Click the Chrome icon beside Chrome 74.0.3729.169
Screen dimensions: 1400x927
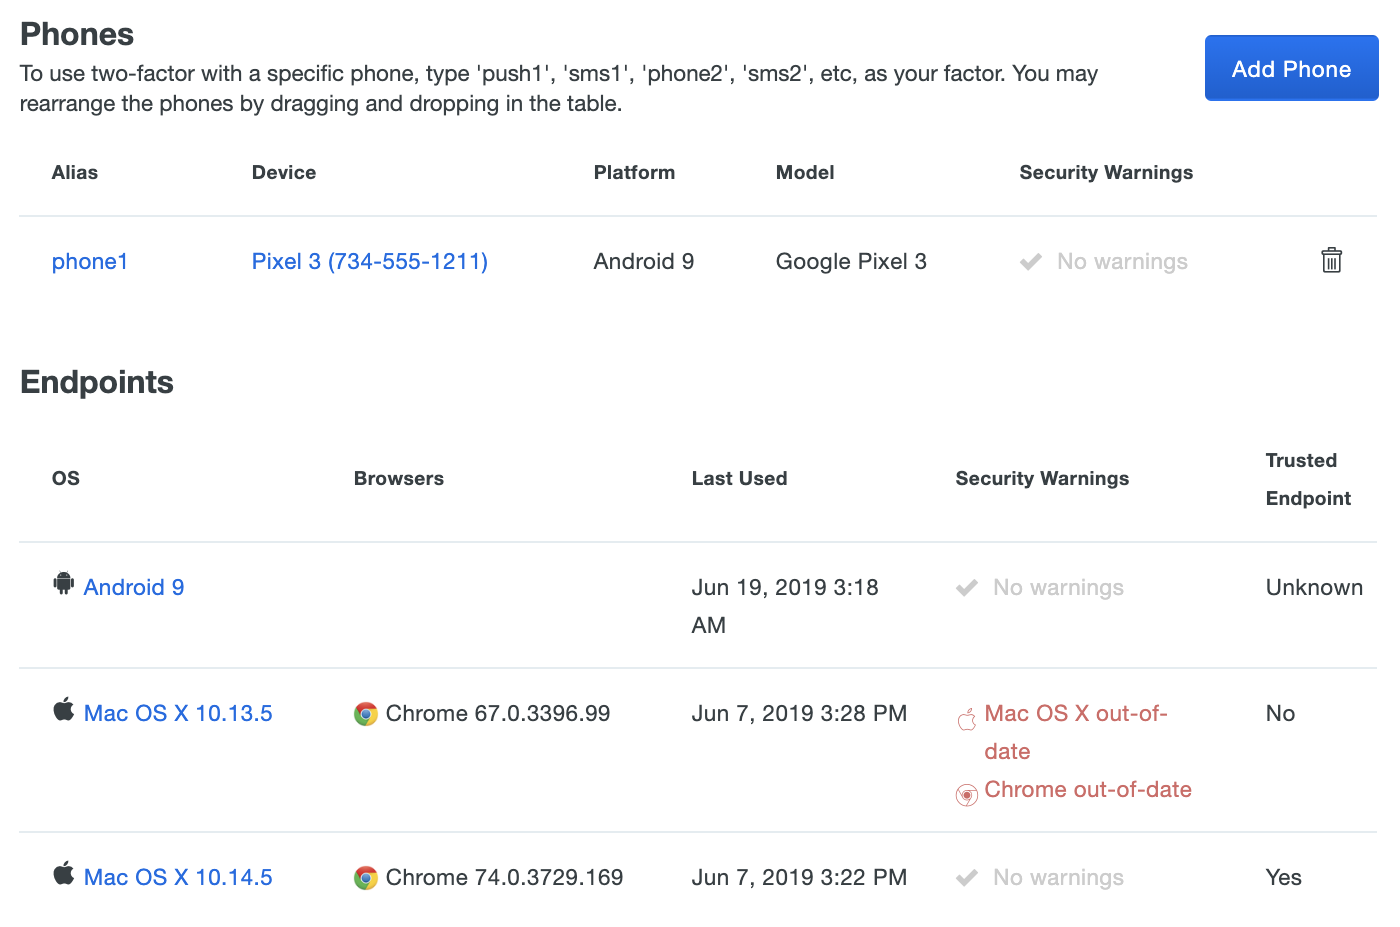[366, 877]
